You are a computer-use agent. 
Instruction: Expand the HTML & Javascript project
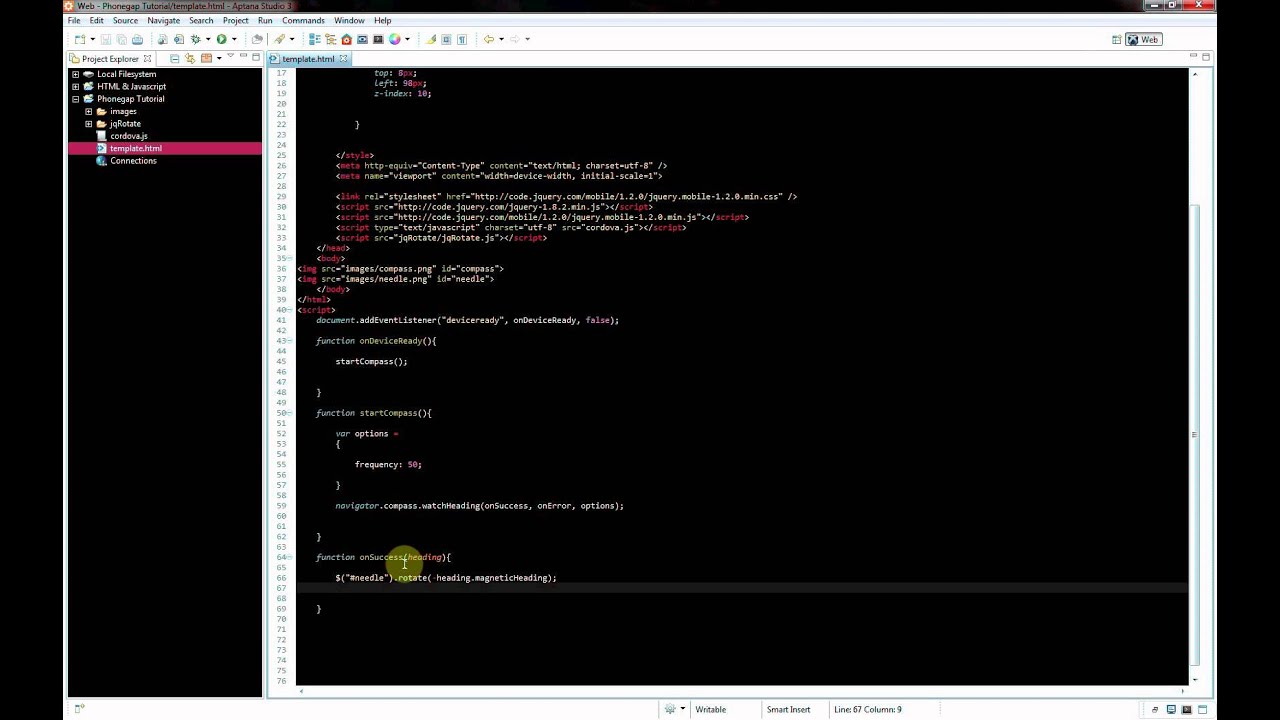[x=75, y=86]
